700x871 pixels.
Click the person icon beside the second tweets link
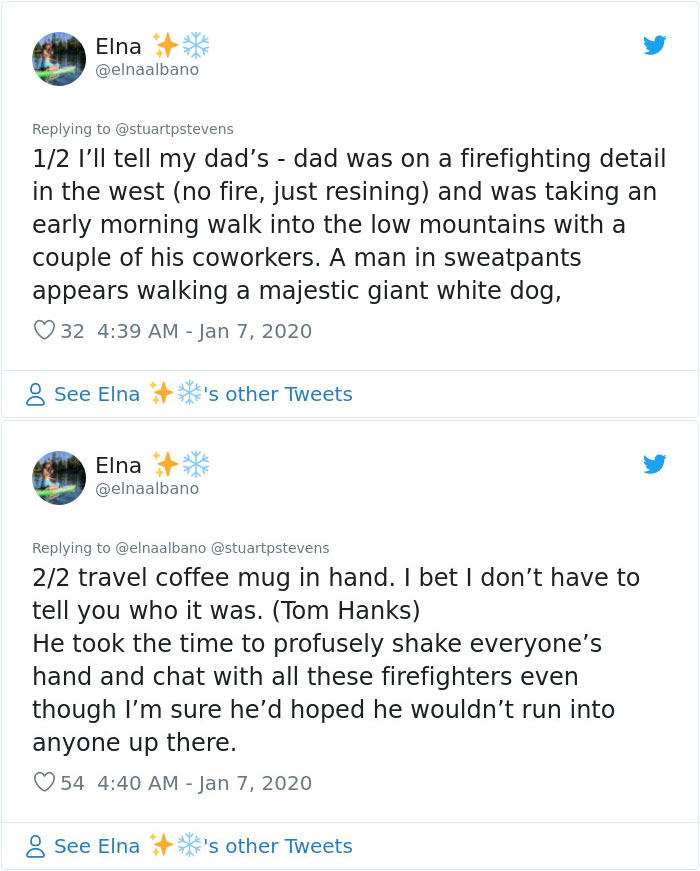point(34,846)
